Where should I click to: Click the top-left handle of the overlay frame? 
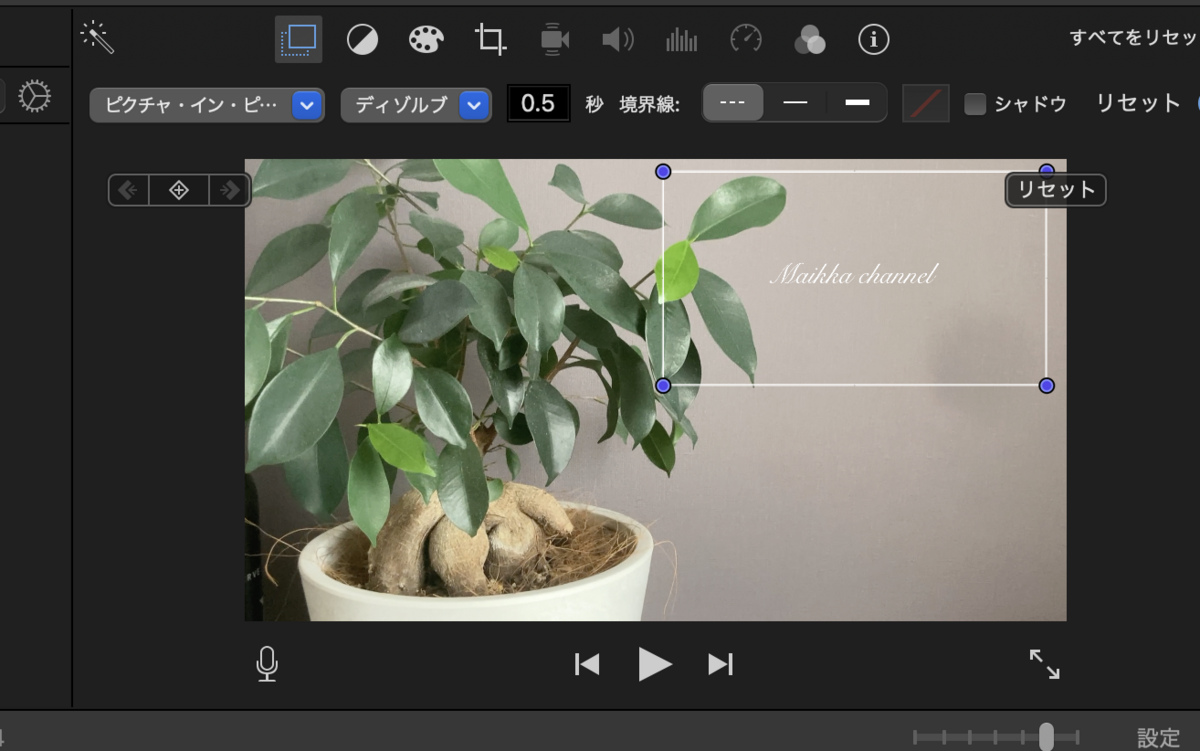pos(663,172)
